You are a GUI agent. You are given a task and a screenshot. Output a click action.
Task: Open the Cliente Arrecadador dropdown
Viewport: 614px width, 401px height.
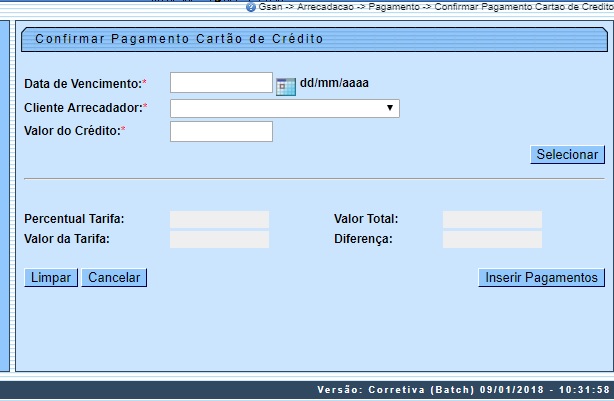pos(285,108)
